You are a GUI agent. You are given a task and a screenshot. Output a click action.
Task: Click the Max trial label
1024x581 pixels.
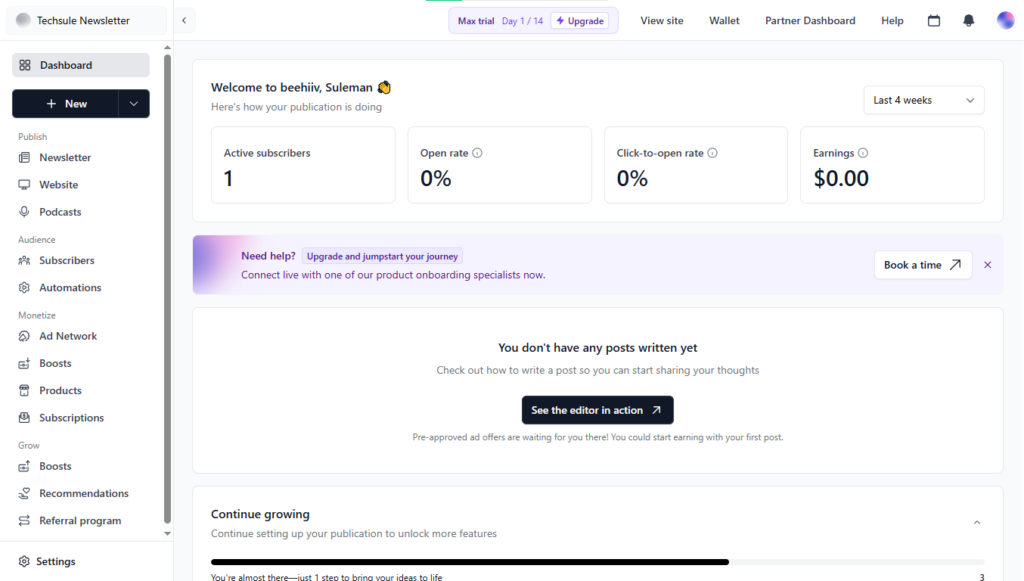point(476,21)
